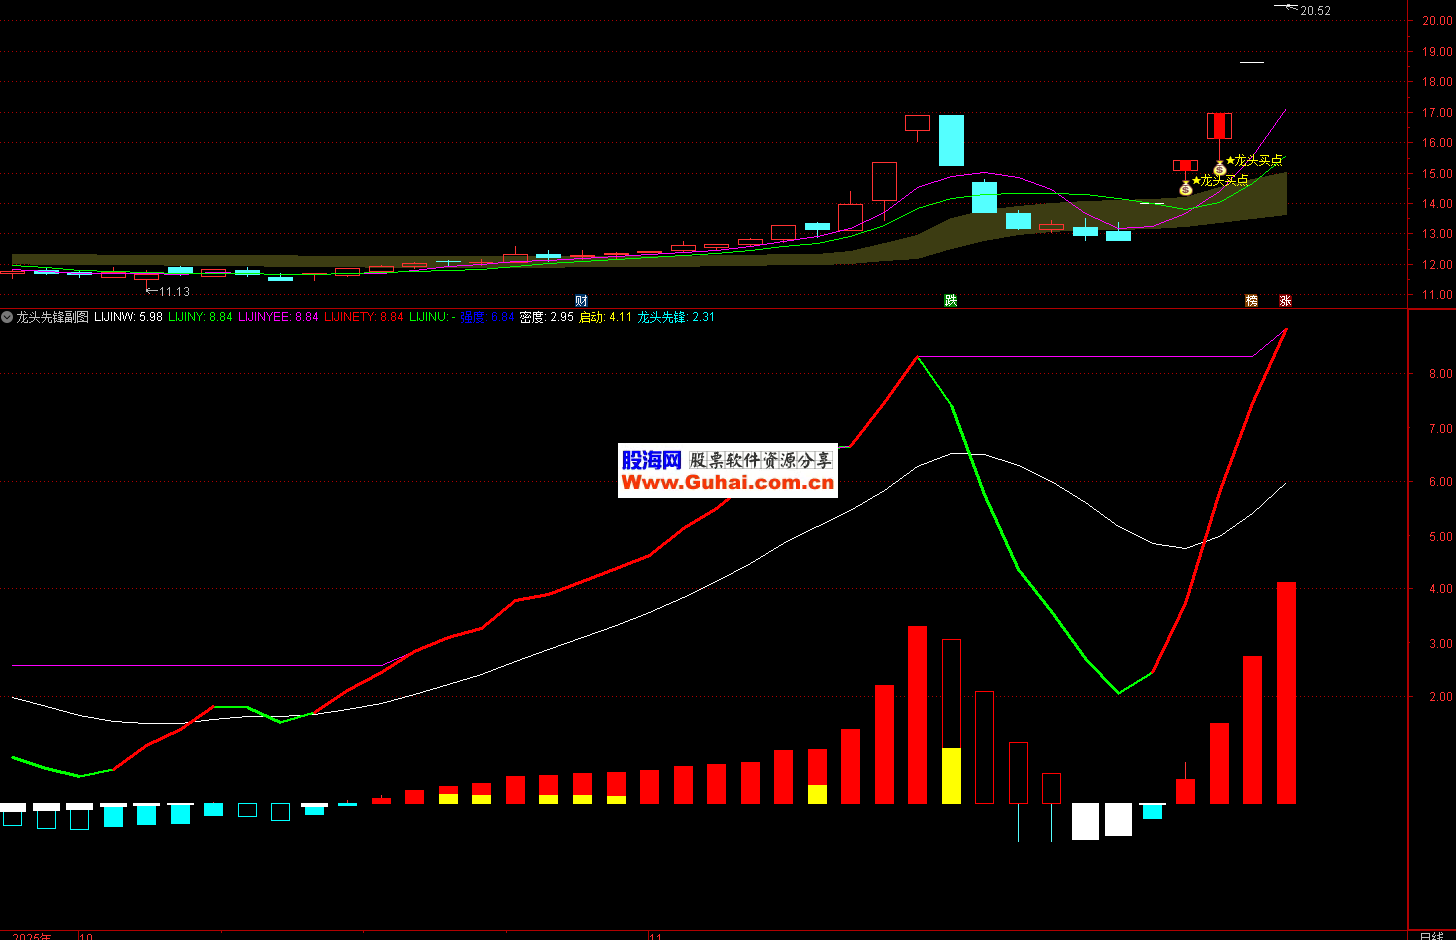This screenshot has height=940, width=1456.
Task: Click the green 跌 event marker
Action: [x=951, y=300]
